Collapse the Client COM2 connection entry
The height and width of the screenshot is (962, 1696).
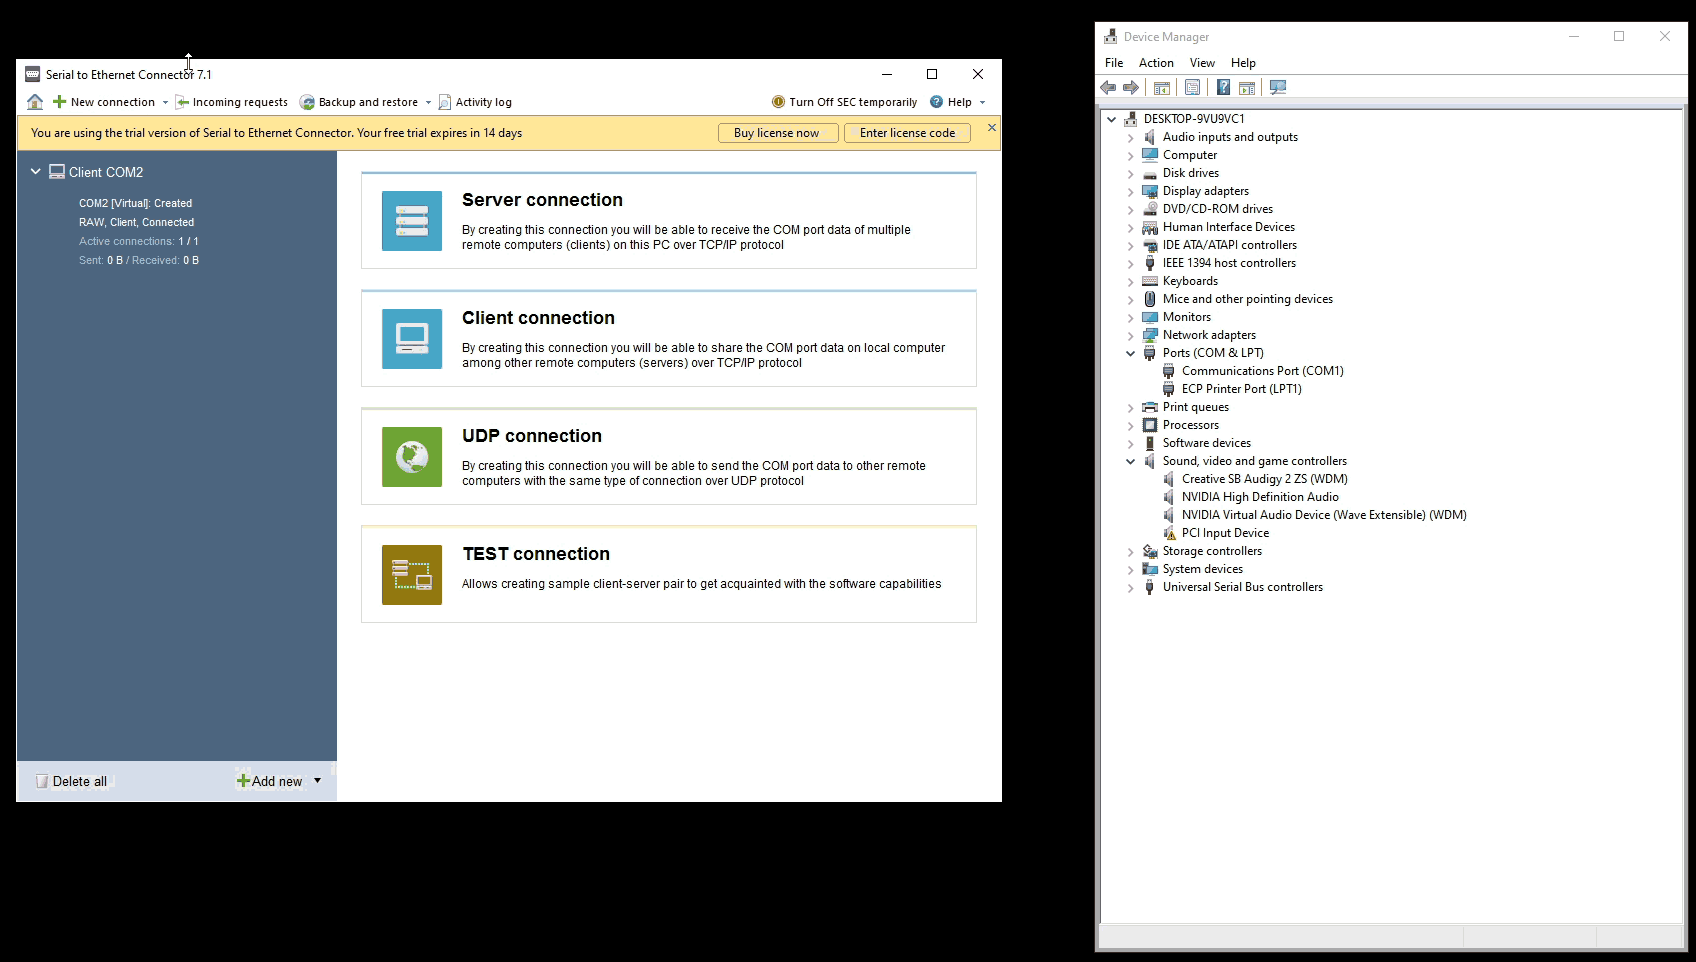click(x=35, y=172)
